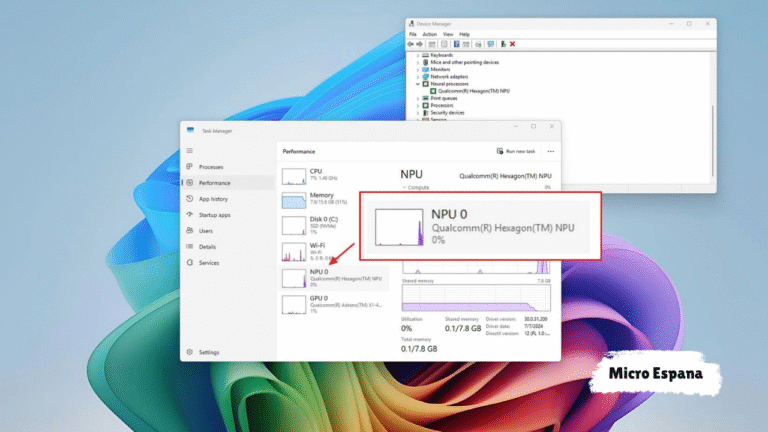
Task: Click the red X uninstall device icon
Action: tap(513, 44)
